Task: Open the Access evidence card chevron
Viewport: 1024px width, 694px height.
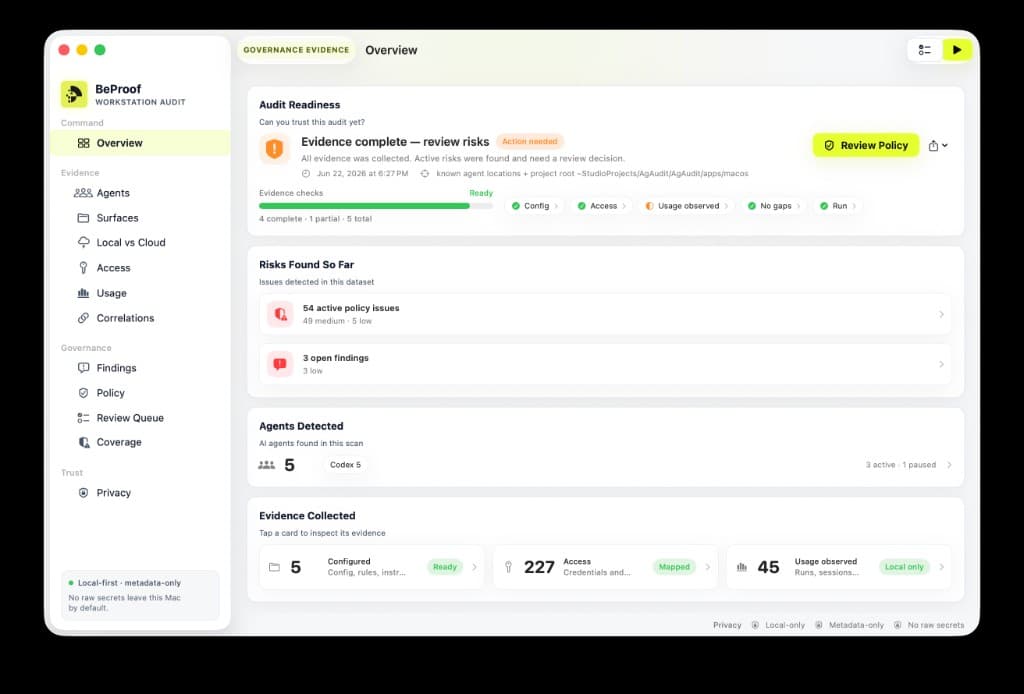Action: click(707, 567)
